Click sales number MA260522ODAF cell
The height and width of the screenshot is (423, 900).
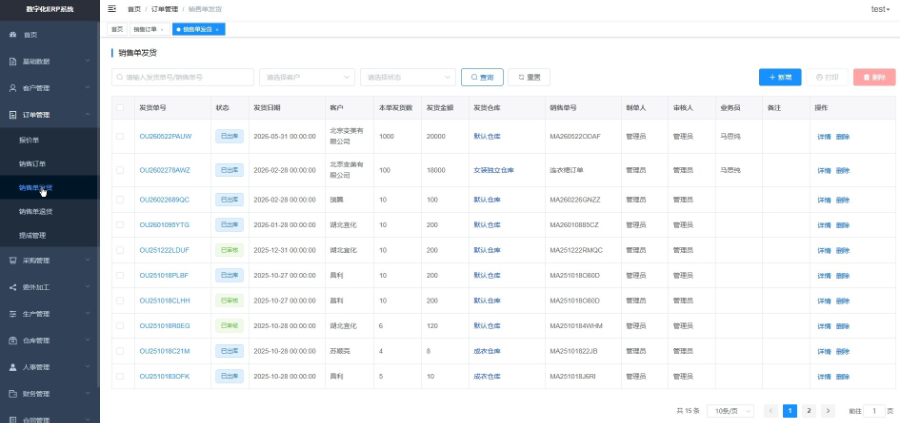tap(574, 137)
